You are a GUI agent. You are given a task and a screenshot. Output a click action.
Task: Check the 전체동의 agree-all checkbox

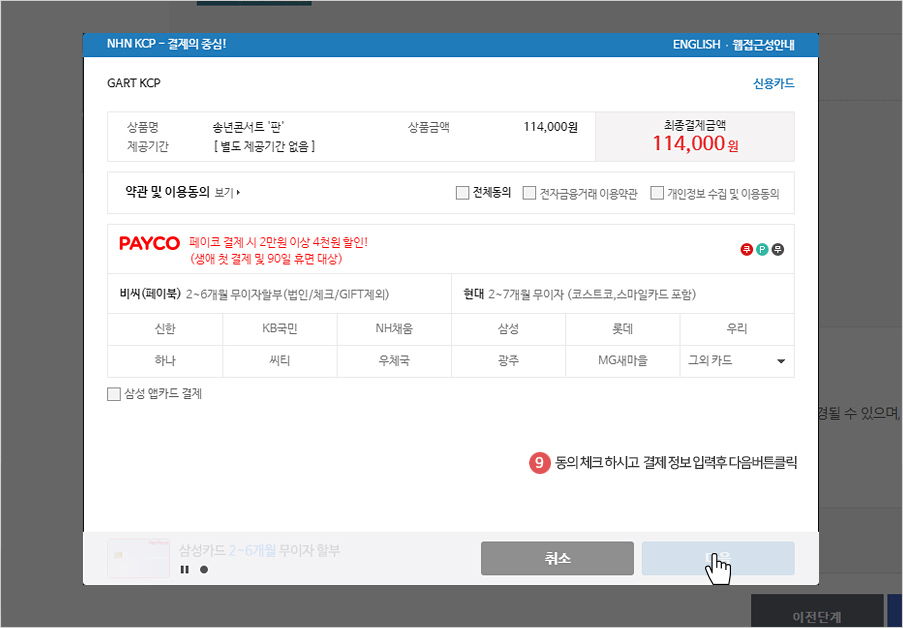(462, 193)
